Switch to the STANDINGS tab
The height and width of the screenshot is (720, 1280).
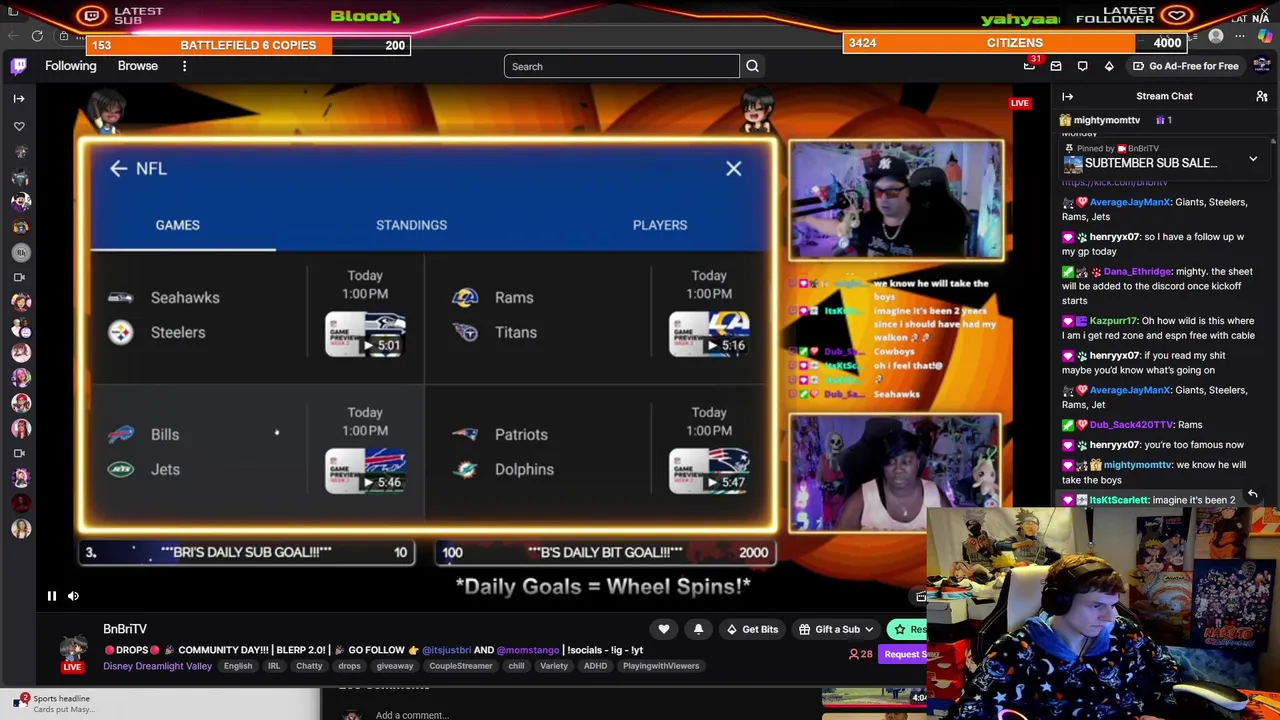tap(411, 225)
